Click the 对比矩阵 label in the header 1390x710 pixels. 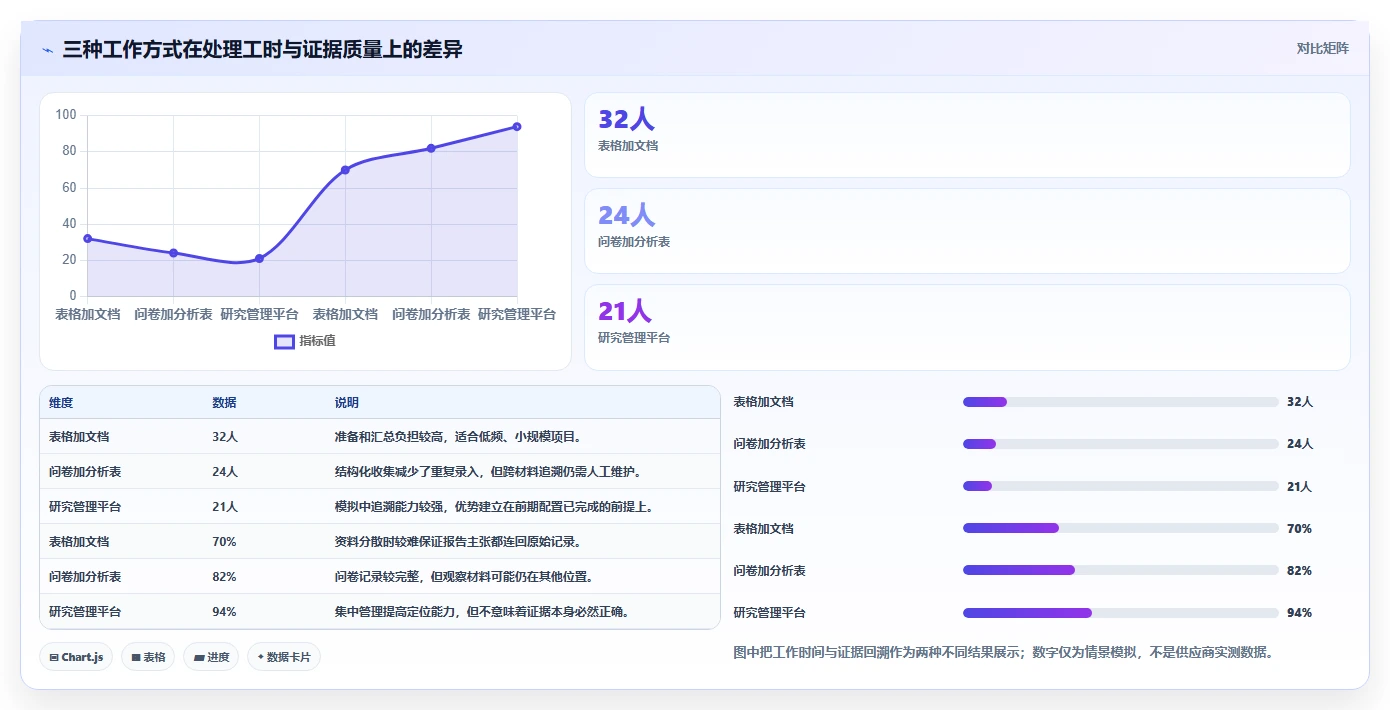point(1322,49)
